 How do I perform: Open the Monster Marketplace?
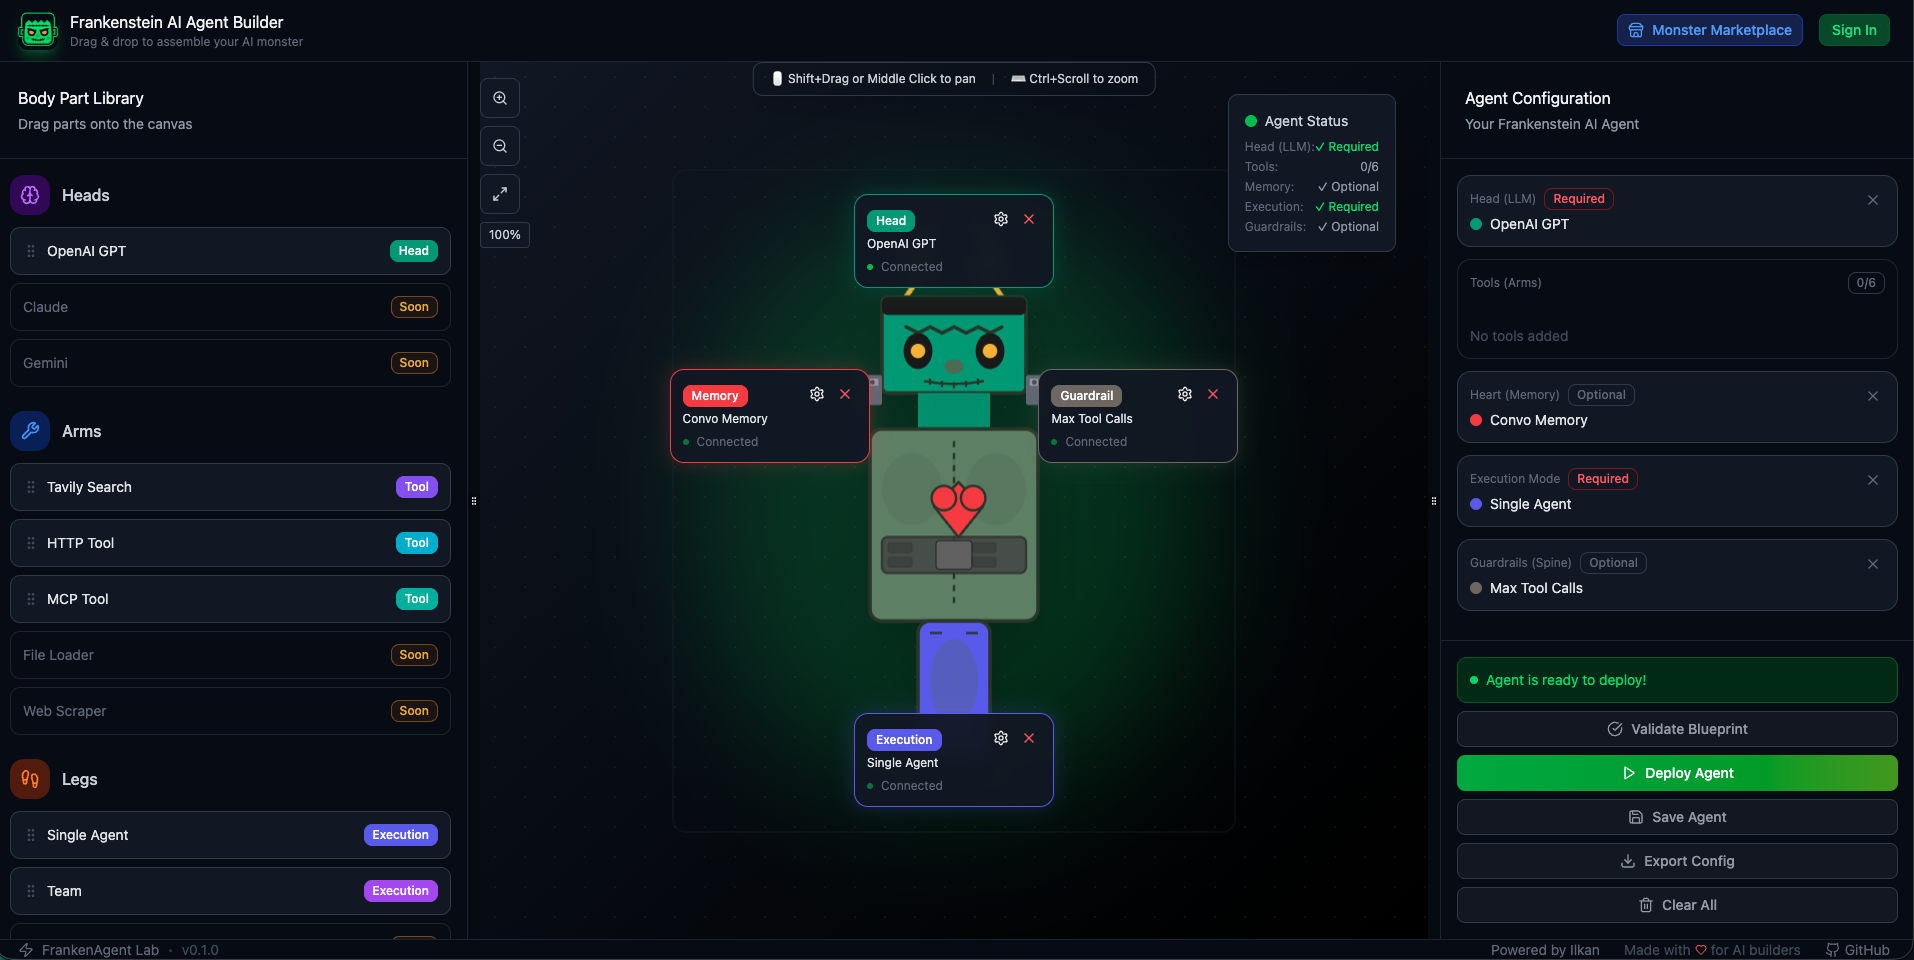pos(1710,30)
